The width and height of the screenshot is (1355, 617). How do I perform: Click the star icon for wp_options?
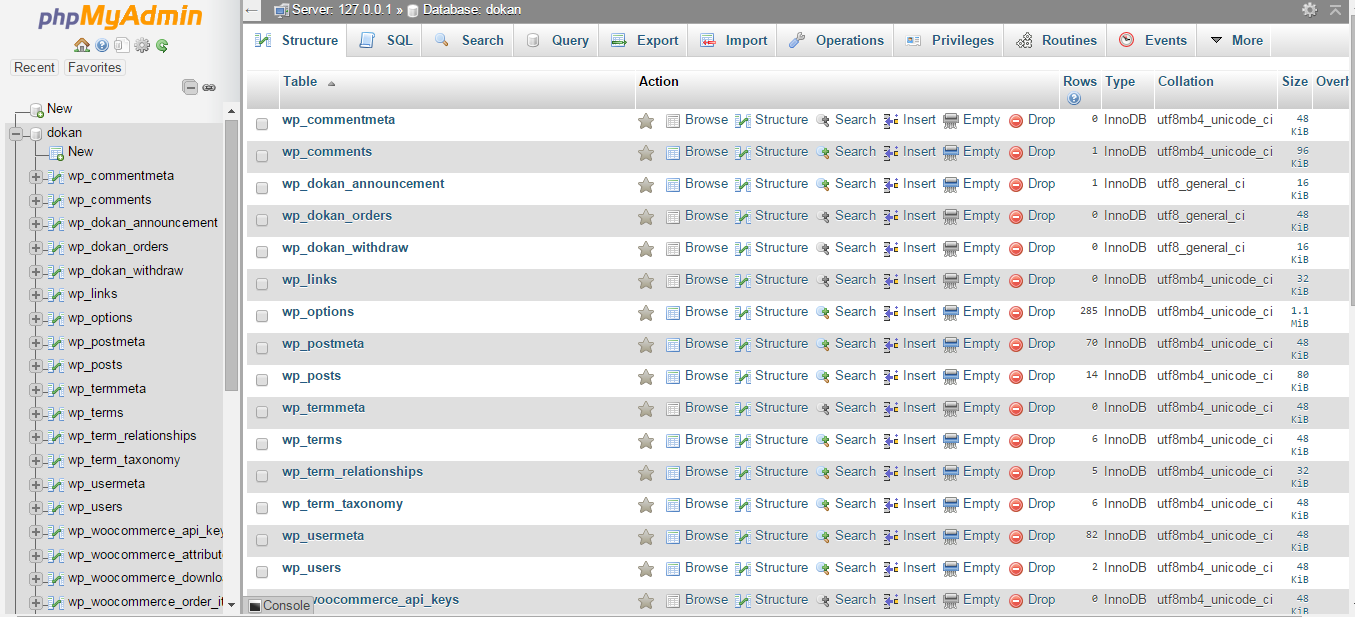point(646,313)
